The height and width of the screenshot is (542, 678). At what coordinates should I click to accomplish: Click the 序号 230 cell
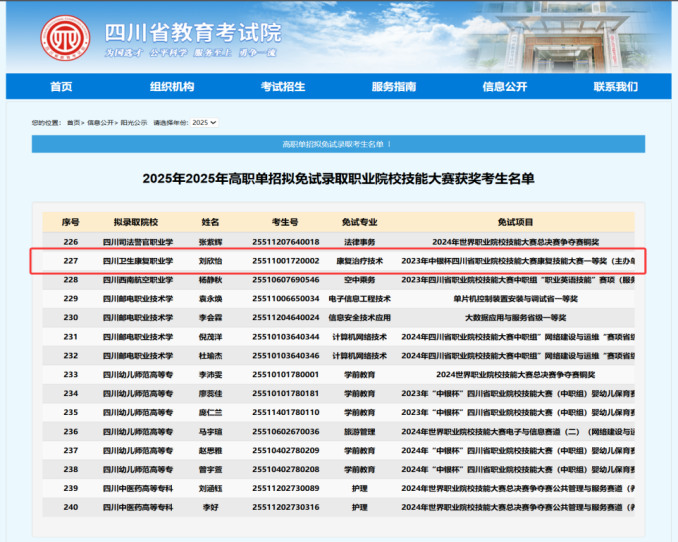click(70, 318)
